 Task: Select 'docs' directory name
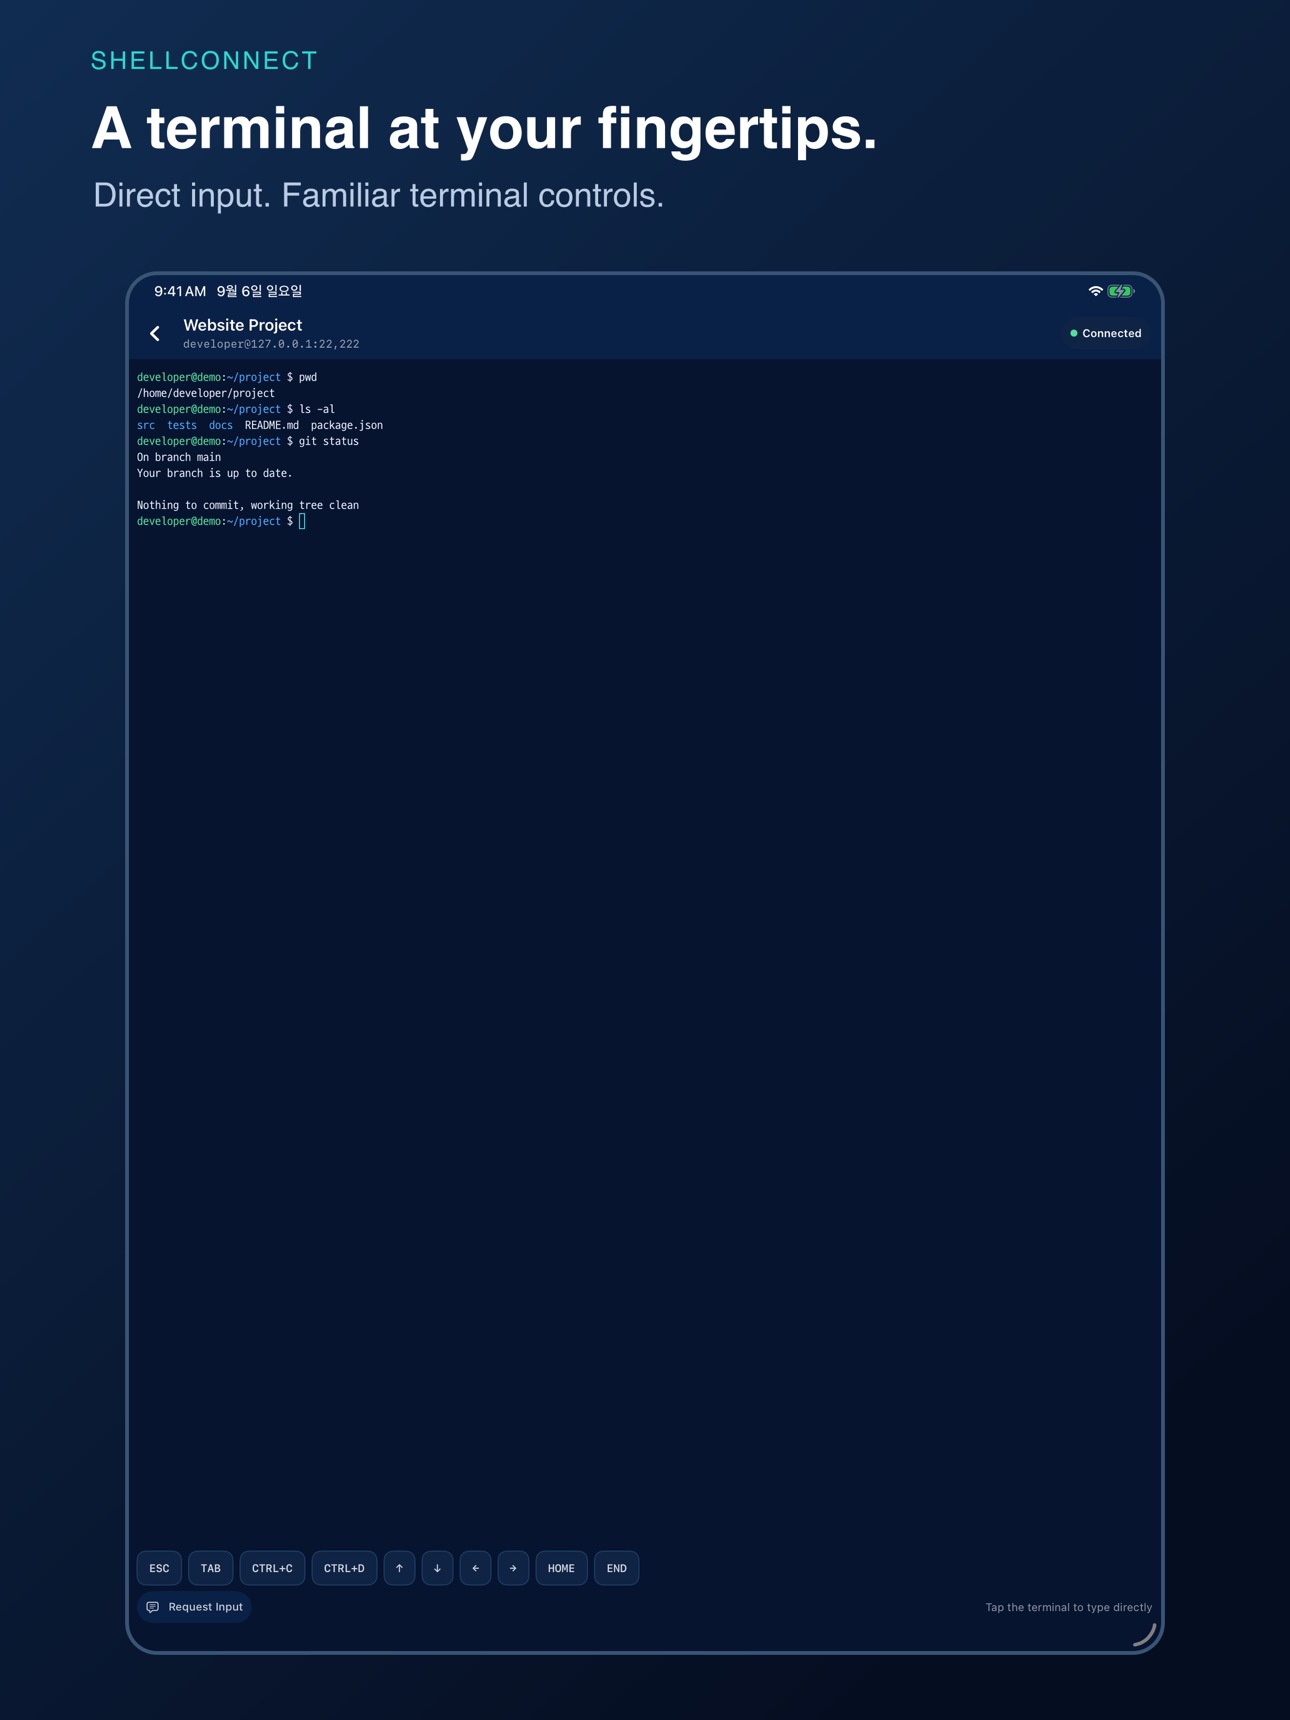220,425
